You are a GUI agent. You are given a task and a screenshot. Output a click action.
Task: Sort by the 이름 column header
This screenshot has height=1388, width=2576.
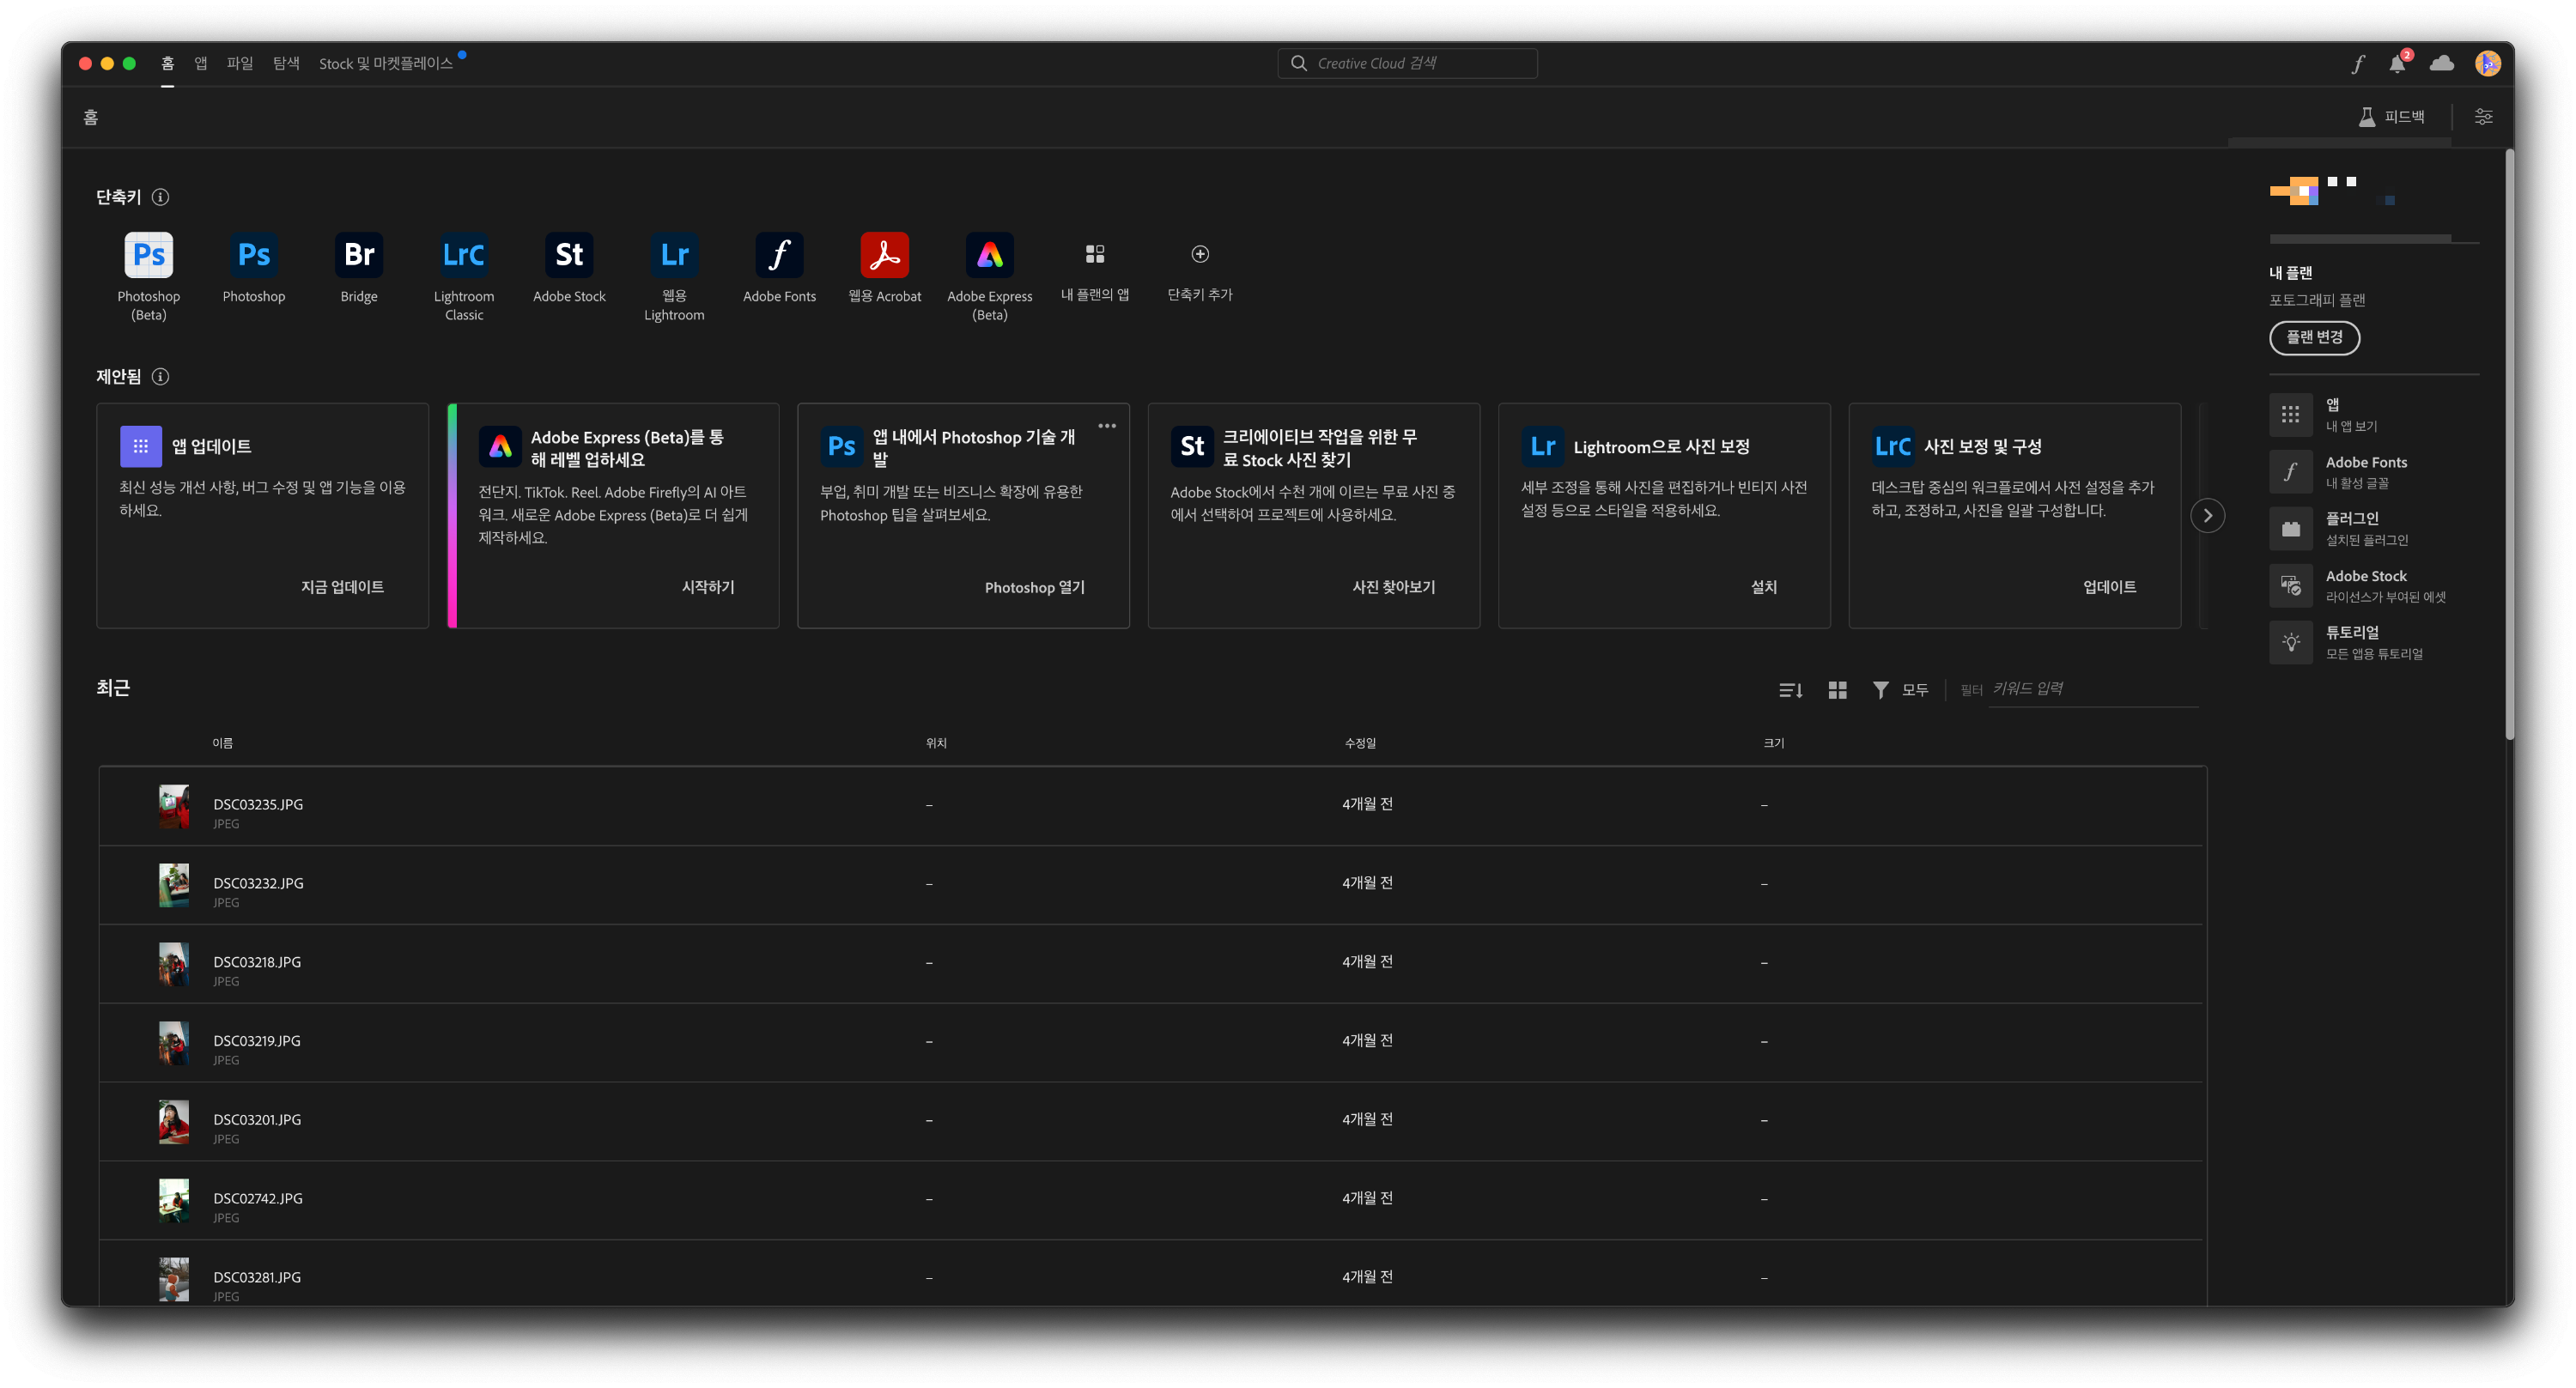tap(222, 743)
